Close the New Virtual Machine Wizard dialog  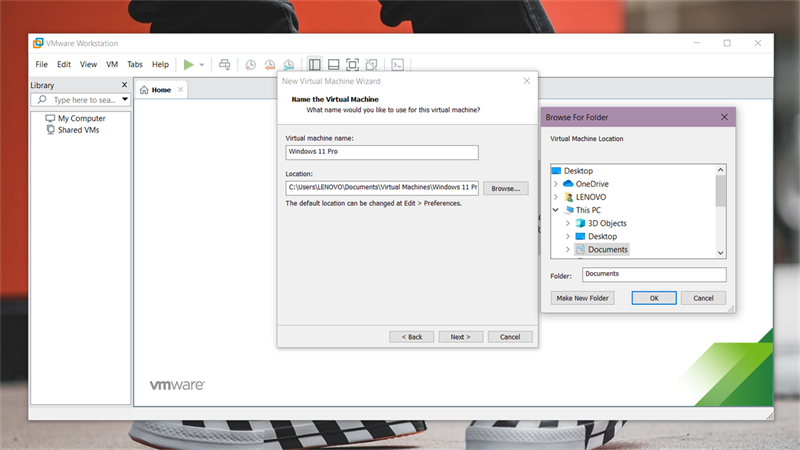tap(527, 81)
